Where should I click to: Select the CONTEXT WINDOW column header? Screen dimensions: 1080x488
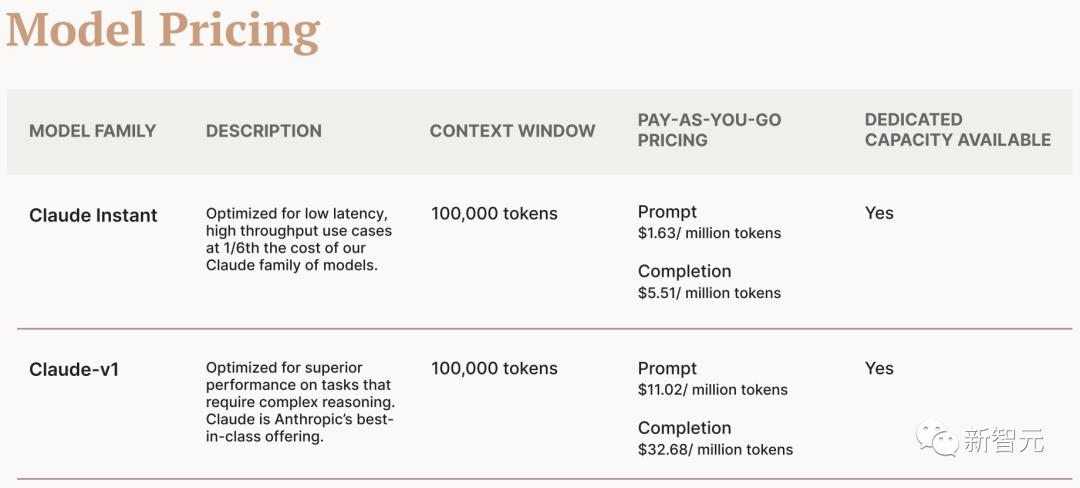(512, 131)
